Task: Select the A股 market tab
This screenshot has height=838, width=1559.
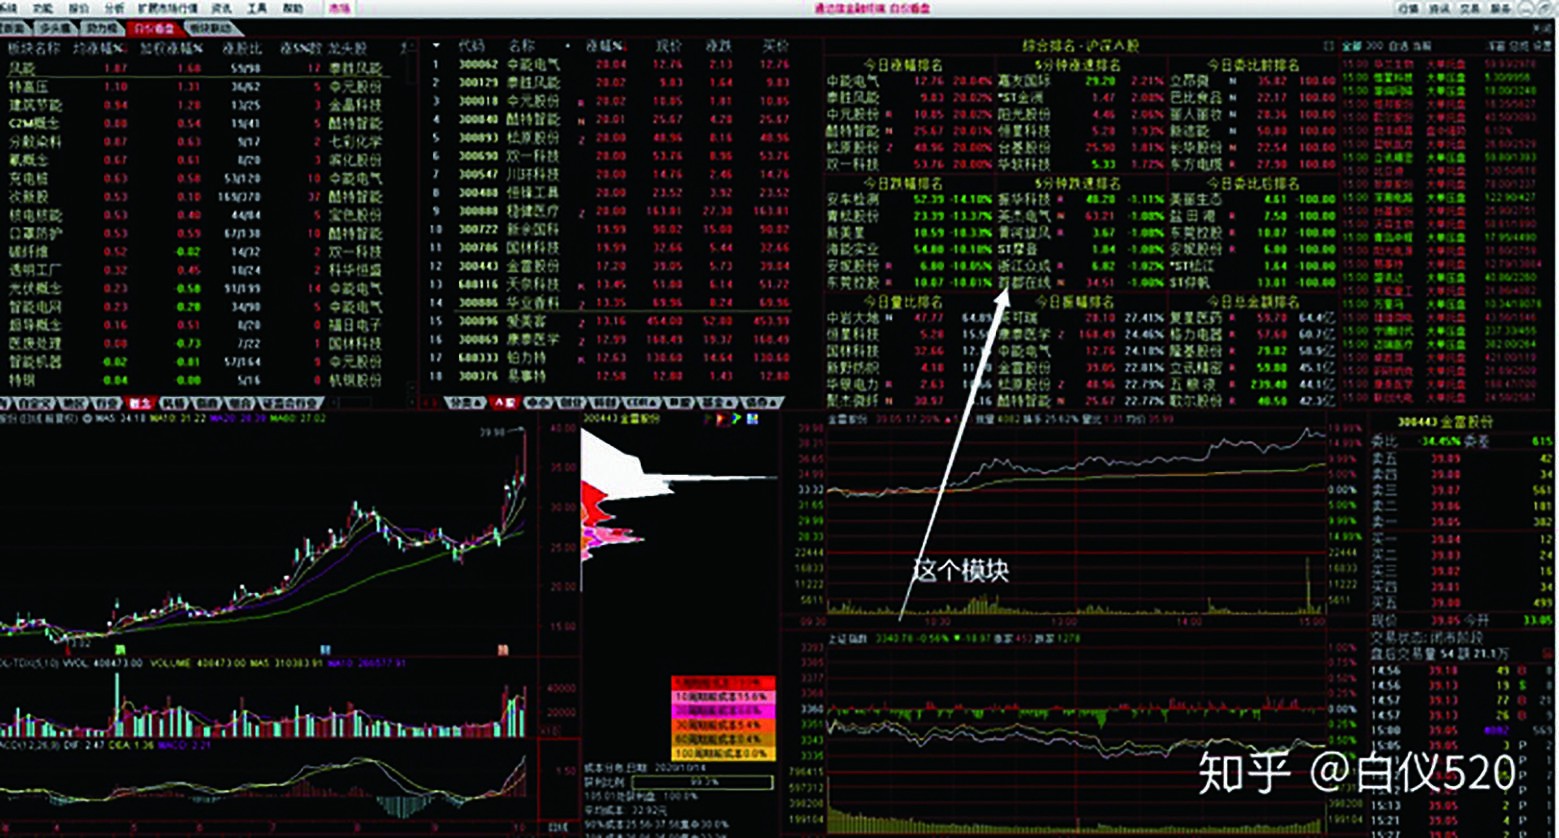Action: point(502,403)
